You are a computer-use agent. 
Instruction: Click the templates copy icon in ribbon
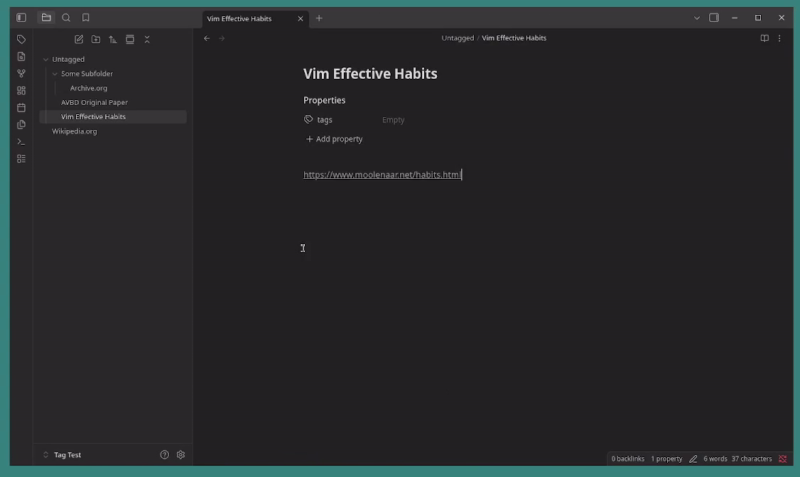21,124
